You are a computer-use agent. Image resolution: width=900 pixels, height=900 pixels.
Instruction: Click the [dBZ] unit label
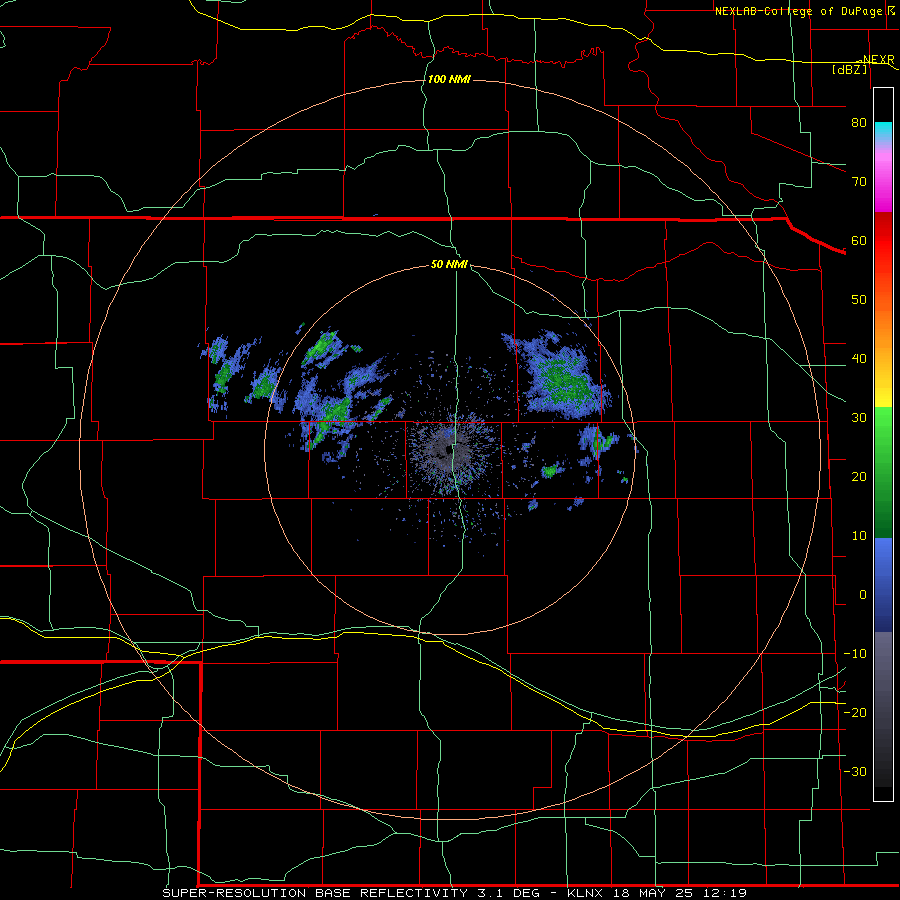(x=849, y=69)
